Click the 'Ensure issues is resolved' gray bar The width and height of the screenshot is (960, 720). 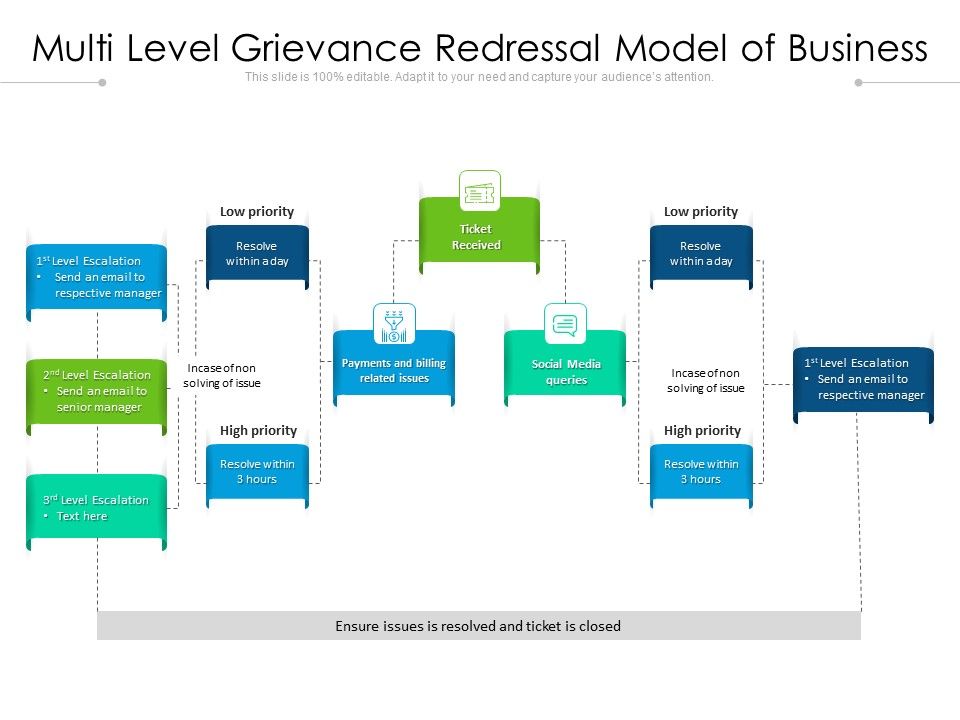click(479, 626)
